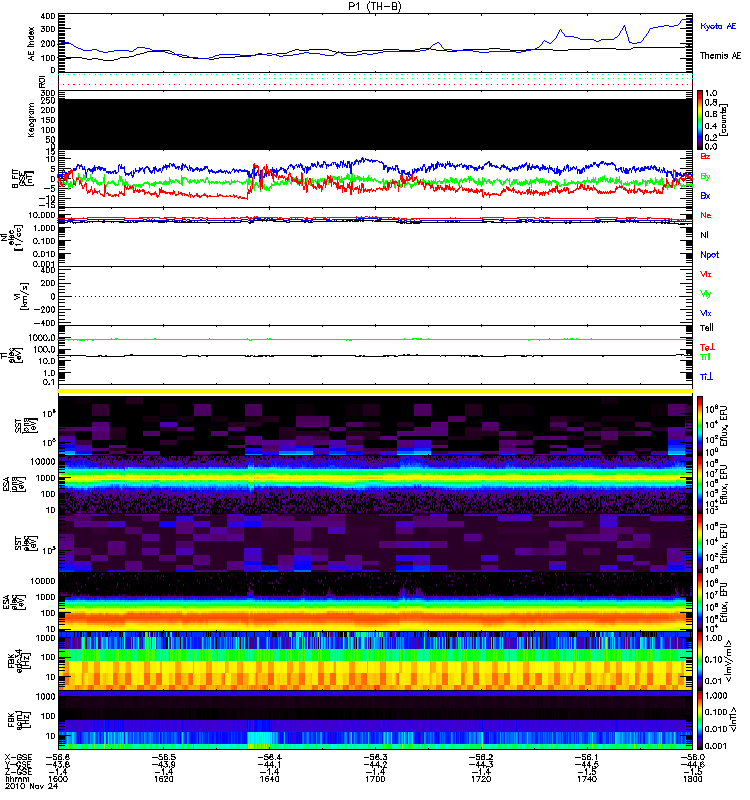Click the blue Bx legend label
Screen dimensions: 750x800
[x=705, y=195]
